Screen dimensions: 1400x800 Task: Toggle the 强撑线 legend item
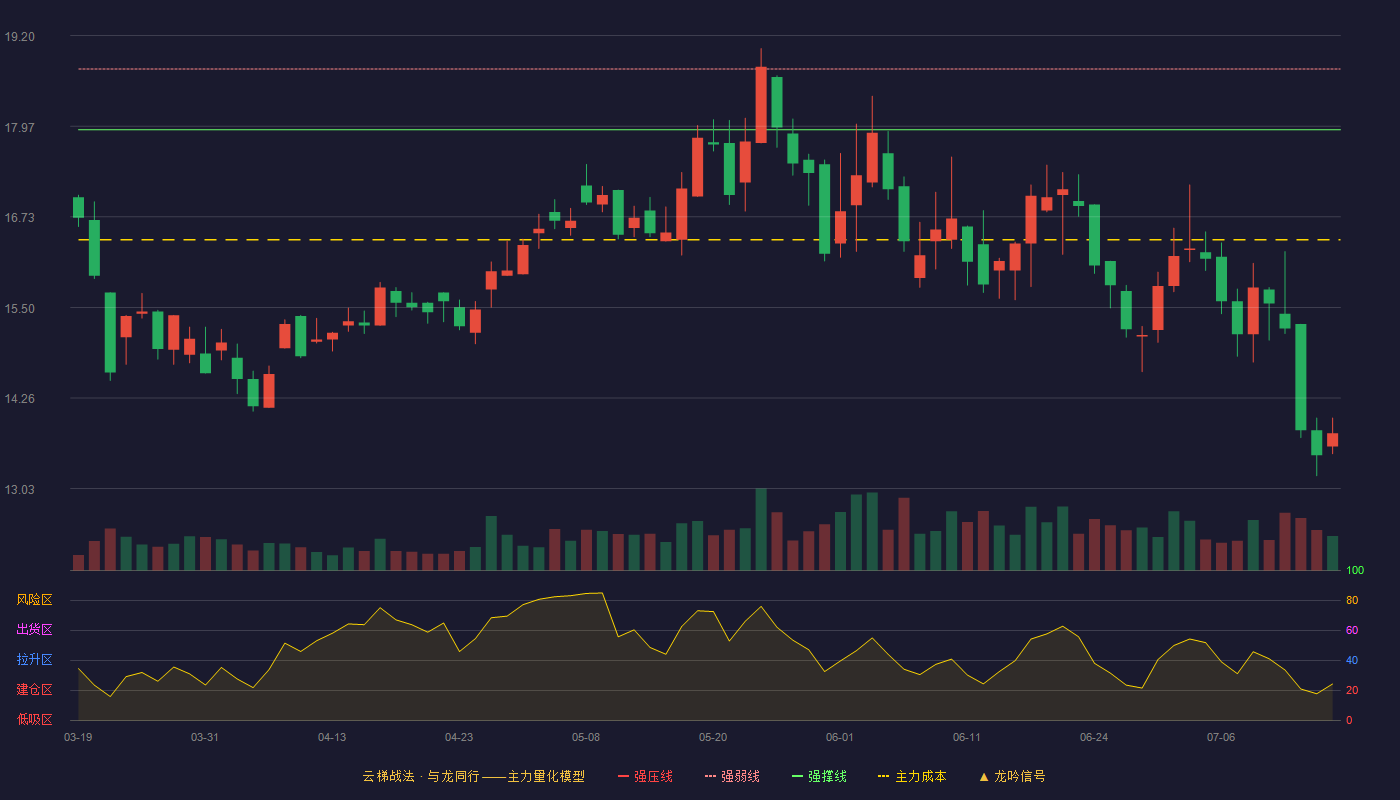819,776
